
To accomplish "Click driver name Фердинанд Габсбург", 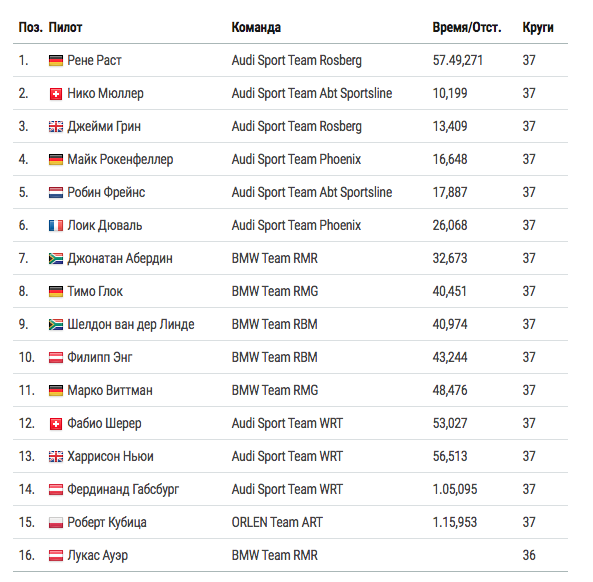I will pyautogui.click(x=123, y=489).
